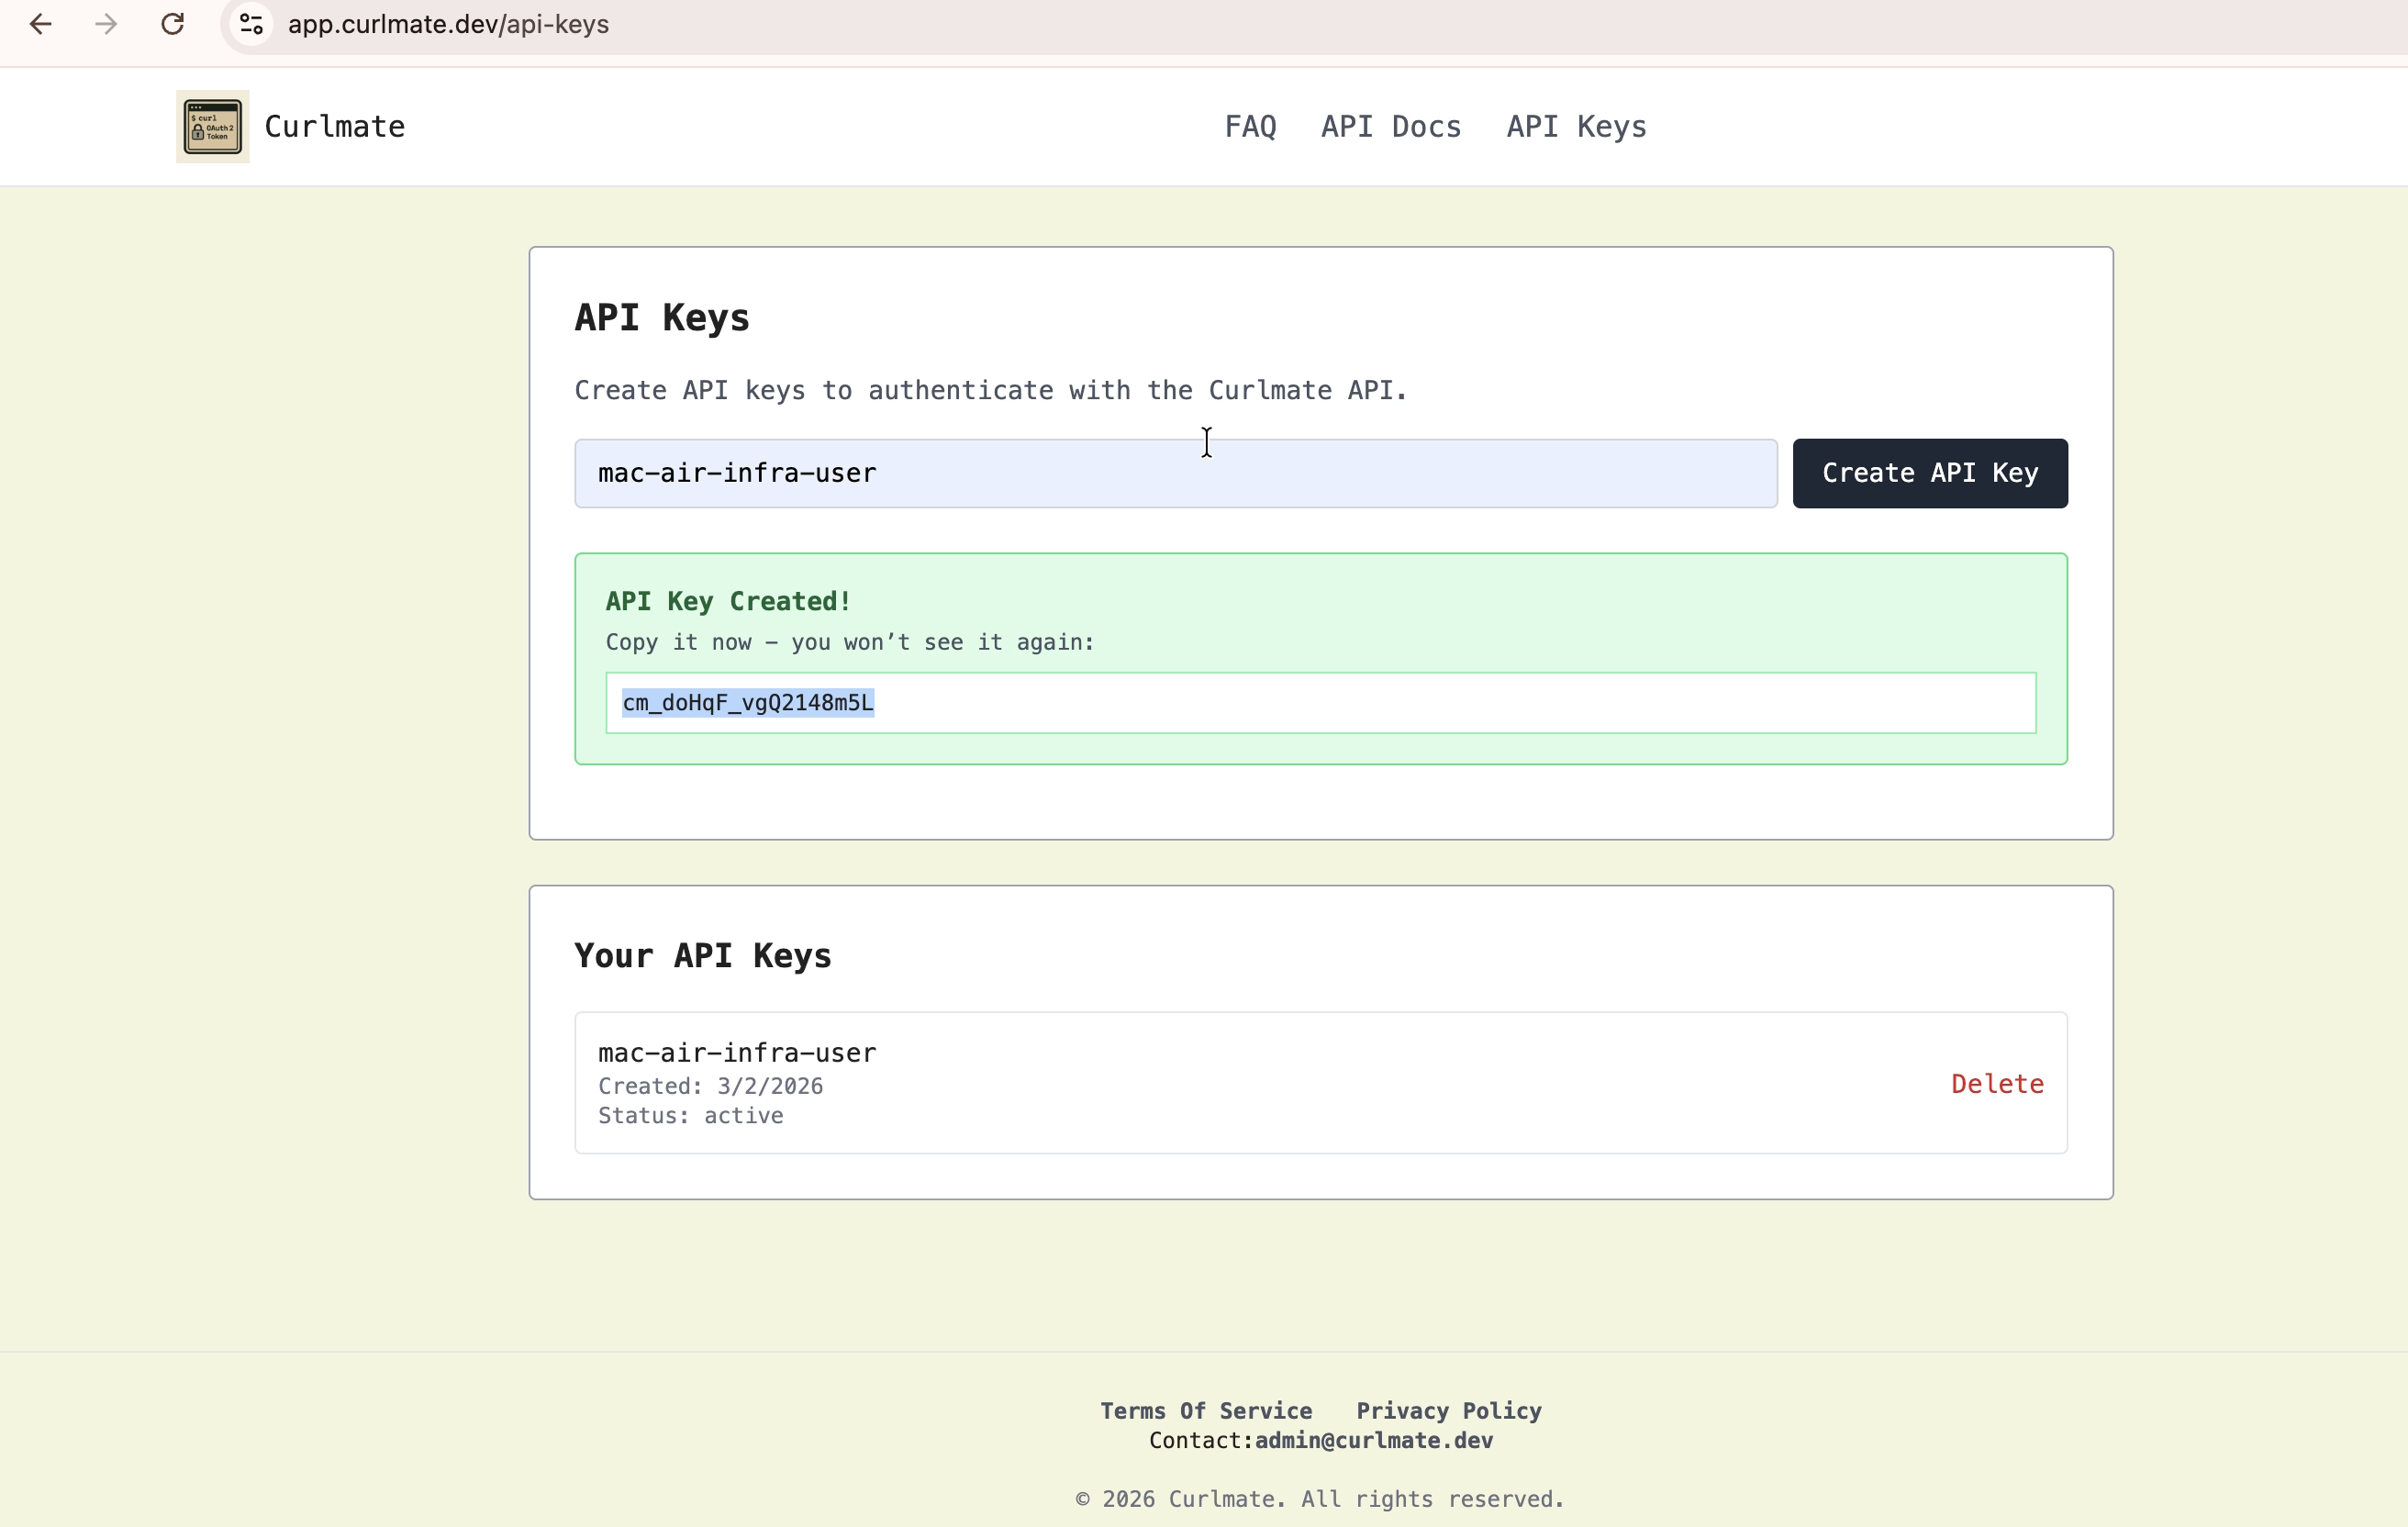Viewport: 2408px width, 1527px height.
Task: Select the generated API key text
Action: coord(746,703)
